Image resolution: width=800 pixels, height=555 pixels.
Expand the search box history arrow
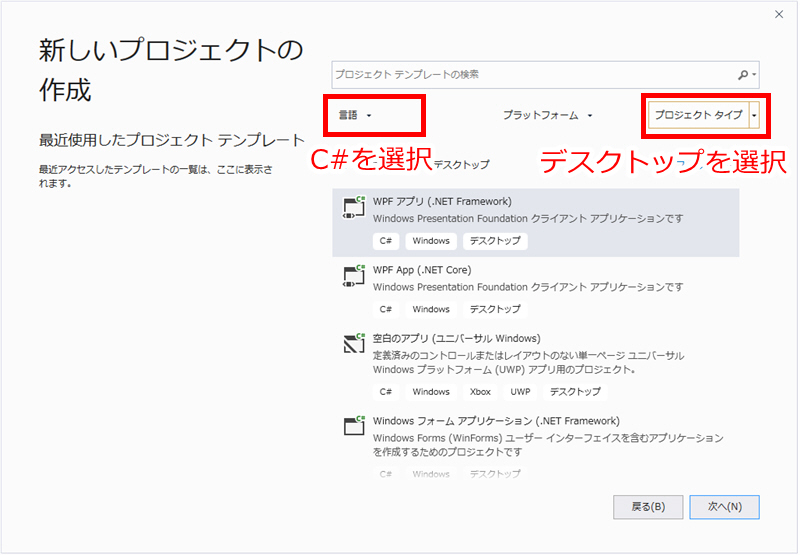click(x=754, y=75)
